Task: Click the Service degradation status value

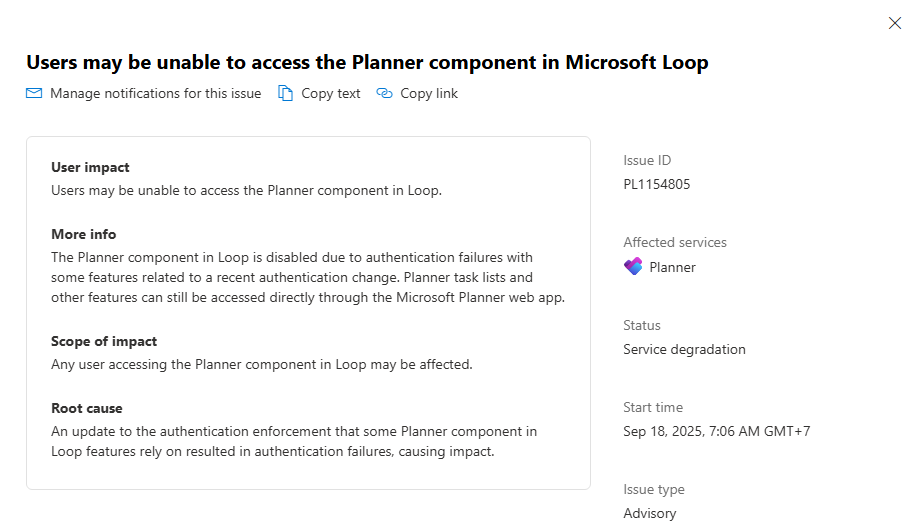Action: 684,349
